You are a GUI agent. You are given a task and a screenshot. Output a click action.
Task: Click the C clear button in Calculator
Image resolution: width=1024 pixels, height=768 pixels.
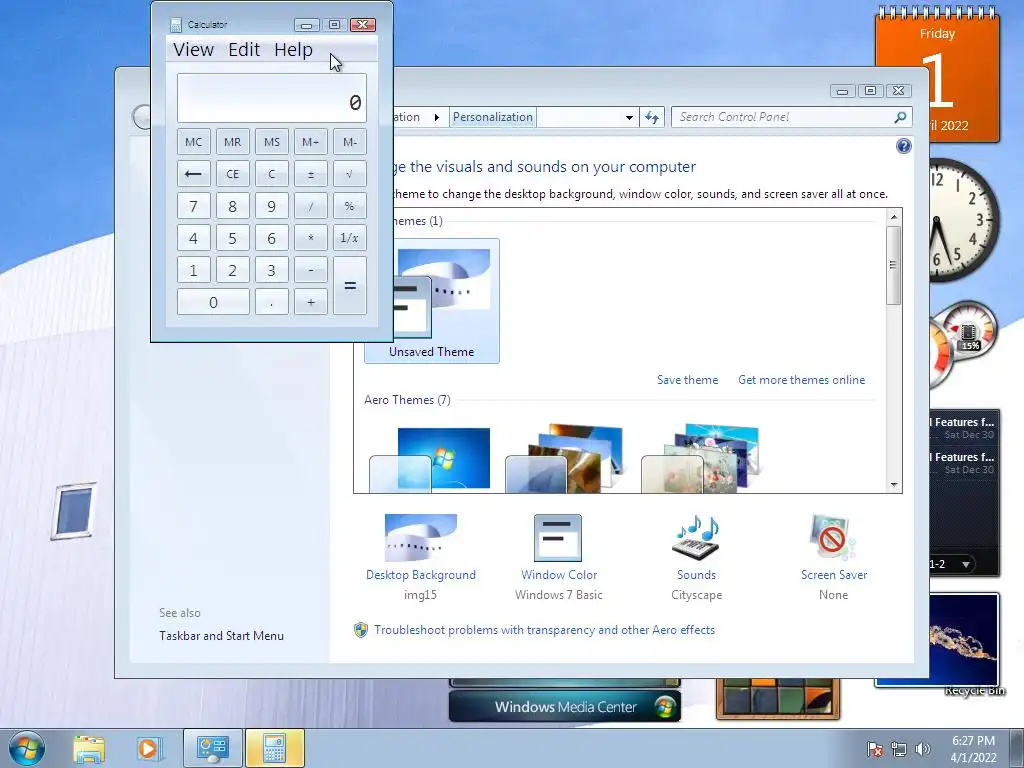pyautogui.click(x=272, y=174)
